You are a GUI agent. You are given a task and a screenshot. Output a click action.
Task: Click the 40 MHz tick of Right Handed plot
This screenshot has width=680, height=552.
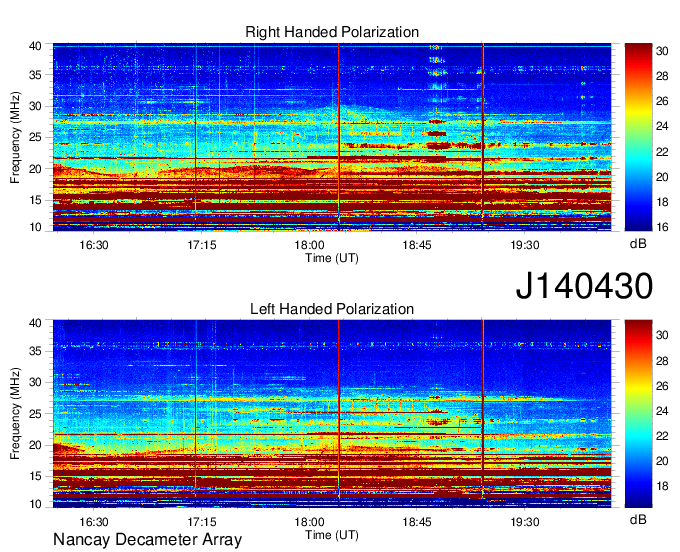coord(35,46)
